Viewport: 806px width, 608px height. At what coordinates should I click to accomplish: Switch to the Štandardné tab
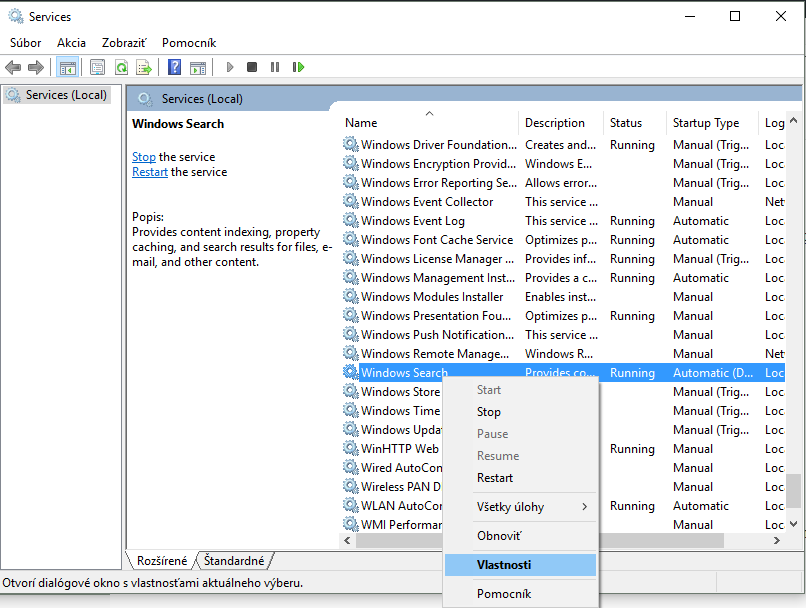tap(234, 561)
